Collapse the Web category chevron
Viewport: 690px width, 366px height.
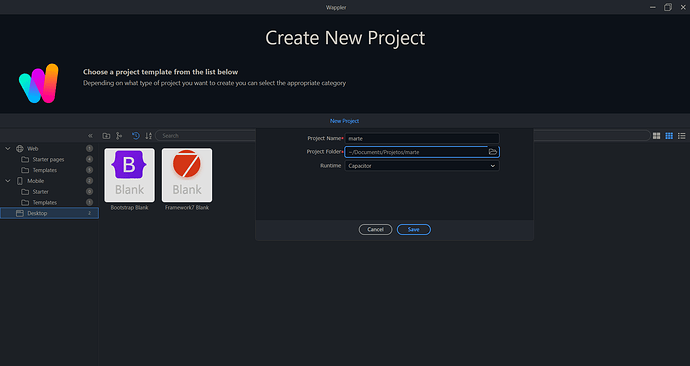(7, 149)
